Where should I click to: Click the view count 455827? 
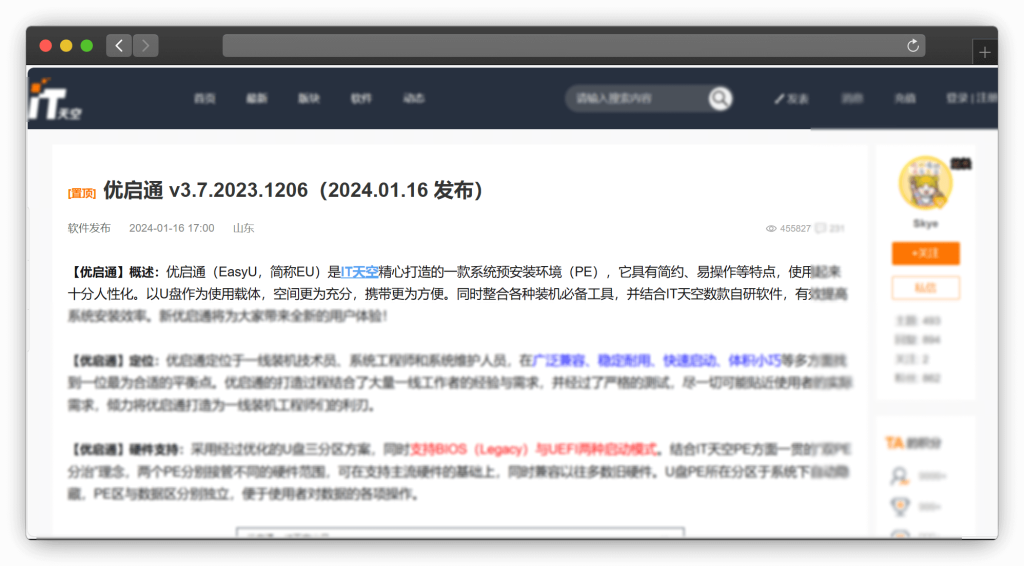(795, 228)
